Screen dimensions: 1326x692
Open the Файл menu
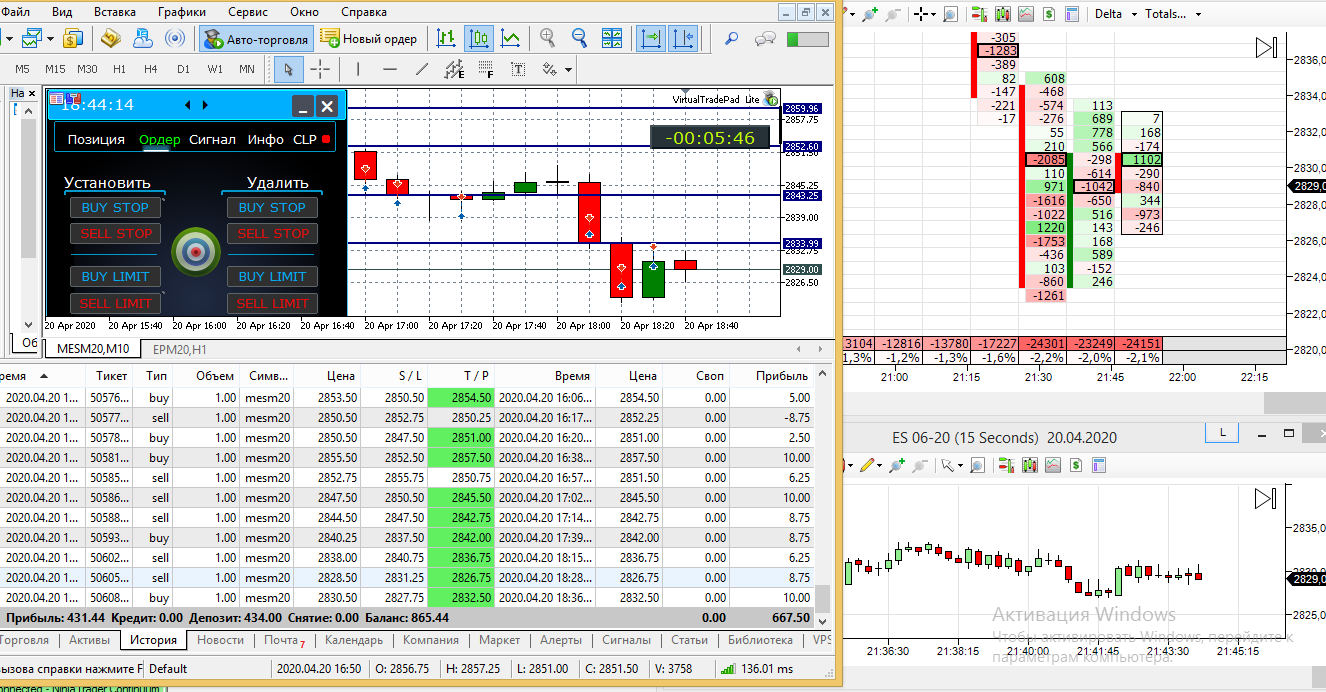14,12
